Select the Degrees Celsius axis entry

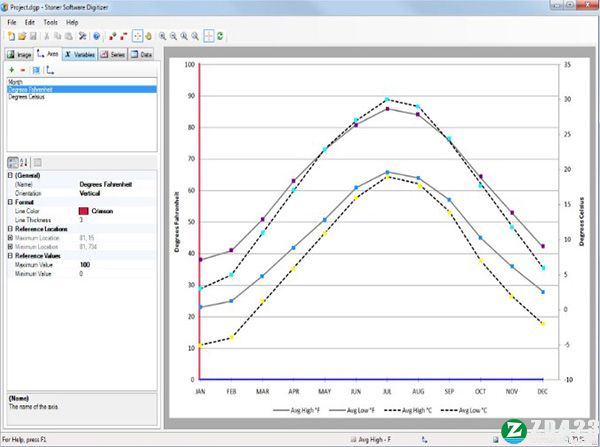pyautogui.click(x=82, y=97)
